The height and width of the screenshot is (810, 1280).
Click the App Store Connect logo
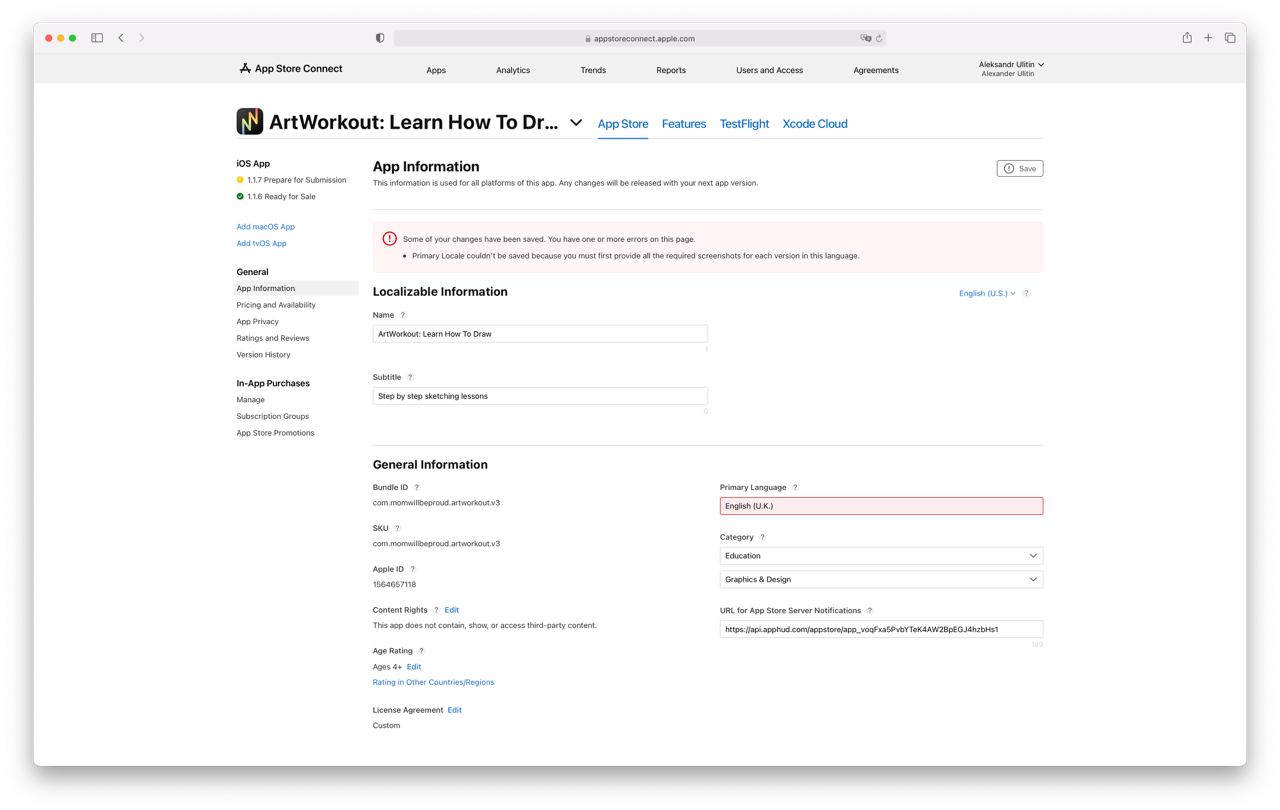pyautogui.click(x=291, y=69)
